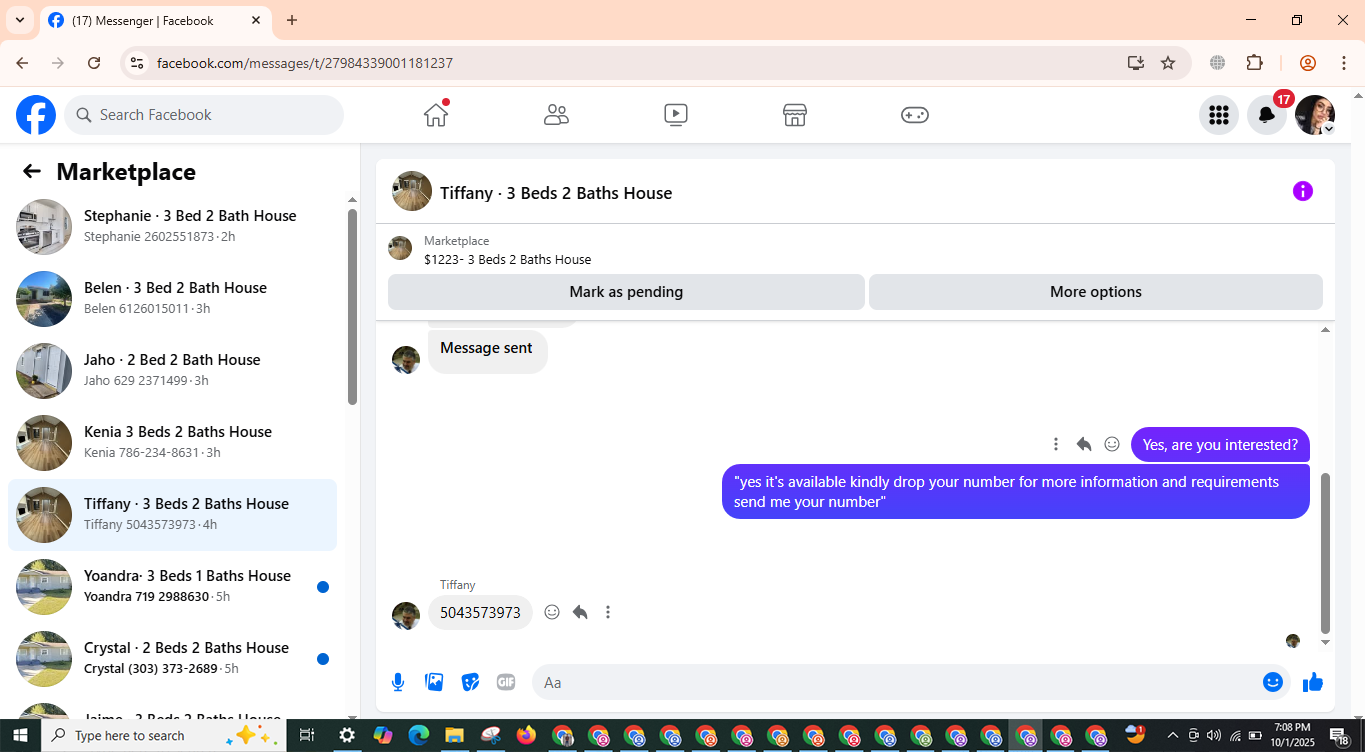Viewport: 1365px width, 752px height.
Task: Open the tab search dropdown chevron
Action: [20, 20]
